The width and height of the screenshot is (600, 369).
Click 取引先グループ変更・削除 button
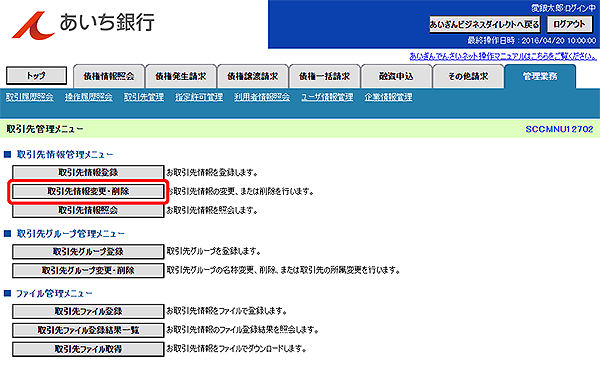point(88,271)
